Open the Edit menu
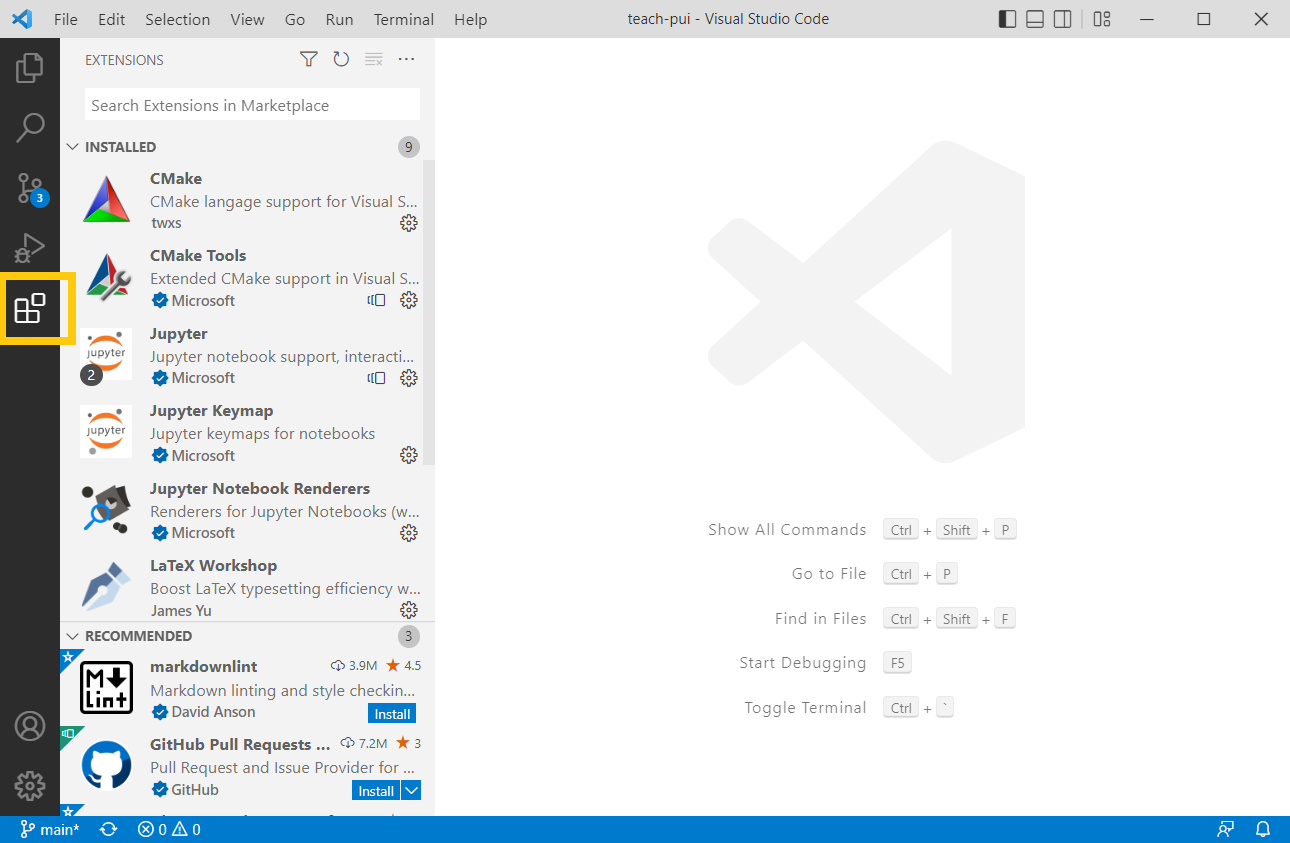 112,19
